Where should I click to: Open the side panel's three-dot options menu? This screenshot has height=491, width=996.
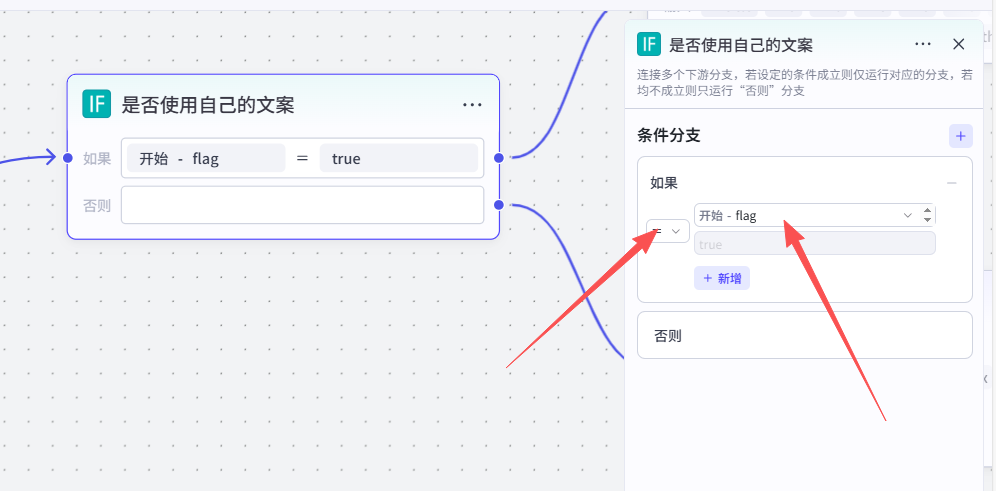[x=923, y=45]
